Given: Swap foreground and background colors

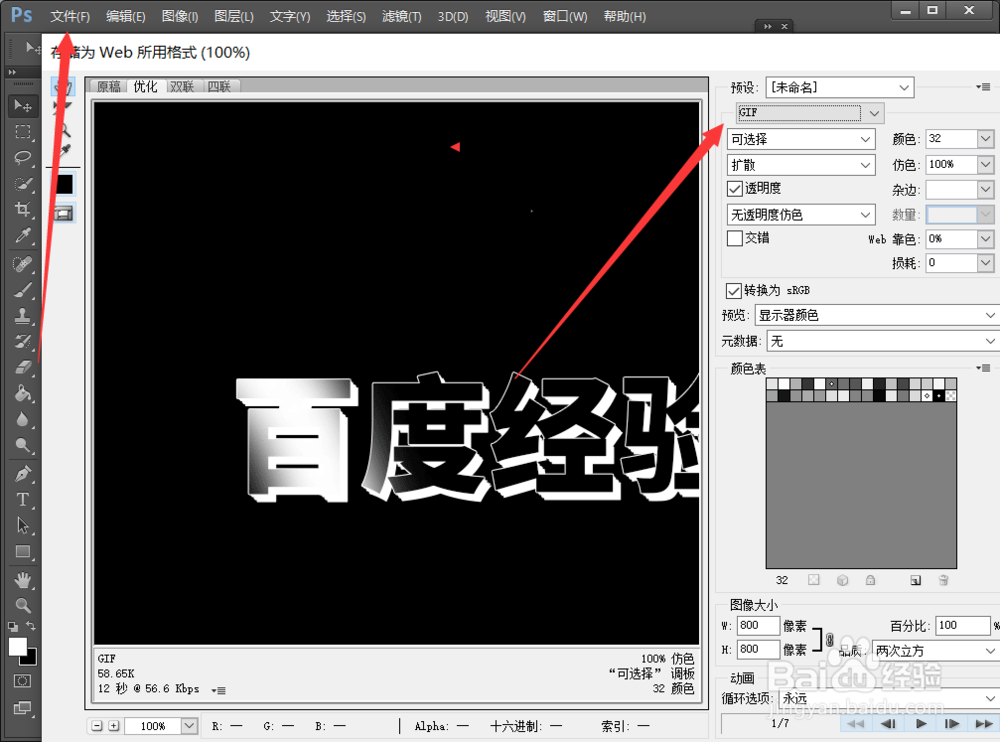Looking at the screenshot, I should [31, 626].
